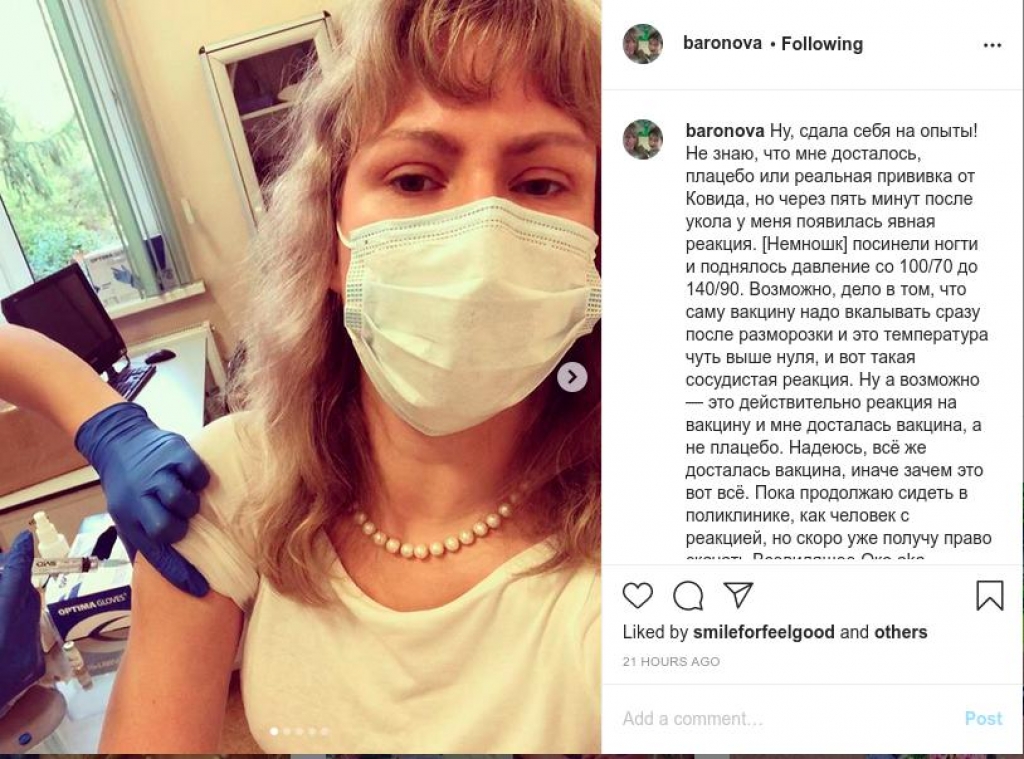Image resolution: width=1024 pixels, height=759 pixels.
Task: Like the post with heart icon
Action: point(637,596)
